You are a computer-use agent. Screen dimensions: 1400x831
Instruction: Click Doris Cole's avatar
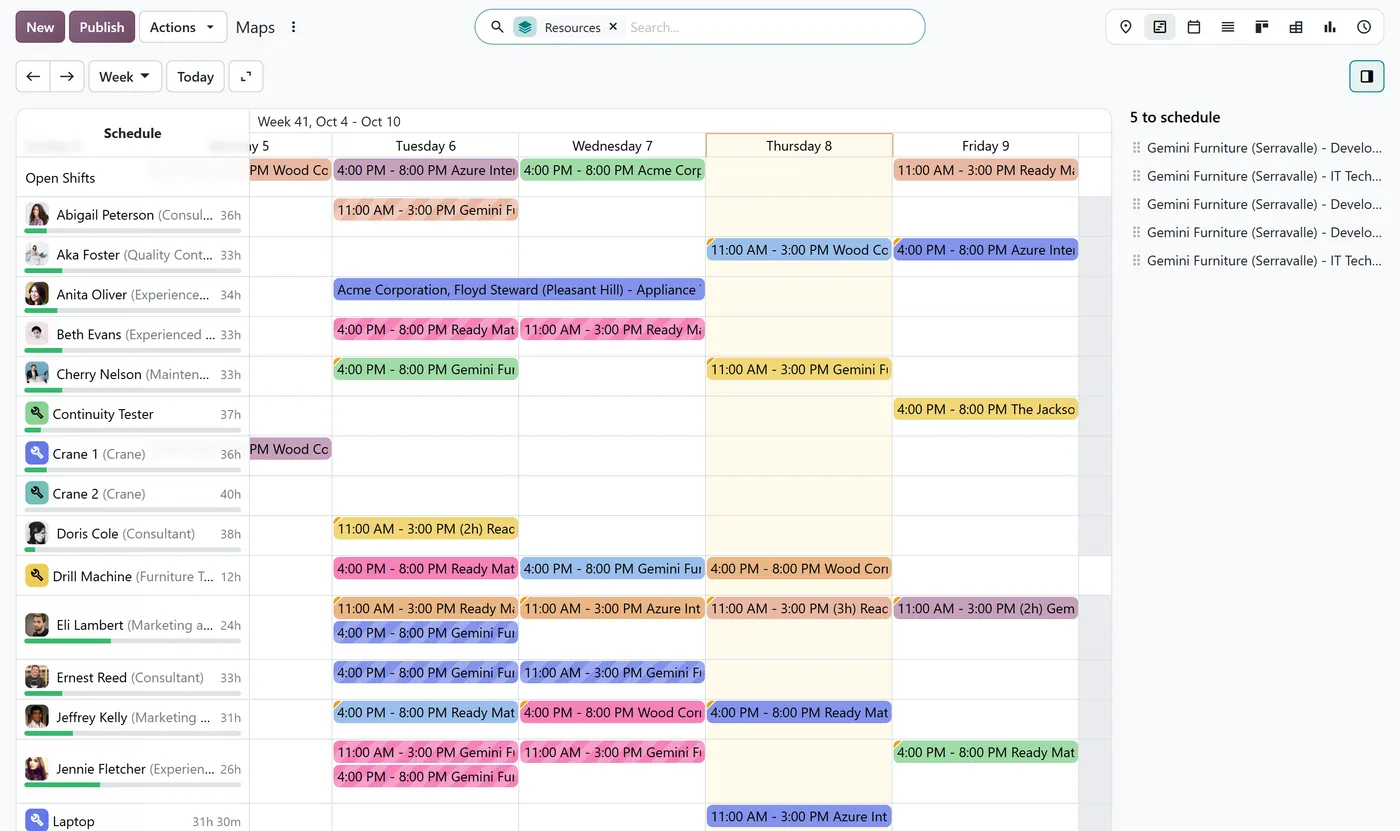(37, 533)
